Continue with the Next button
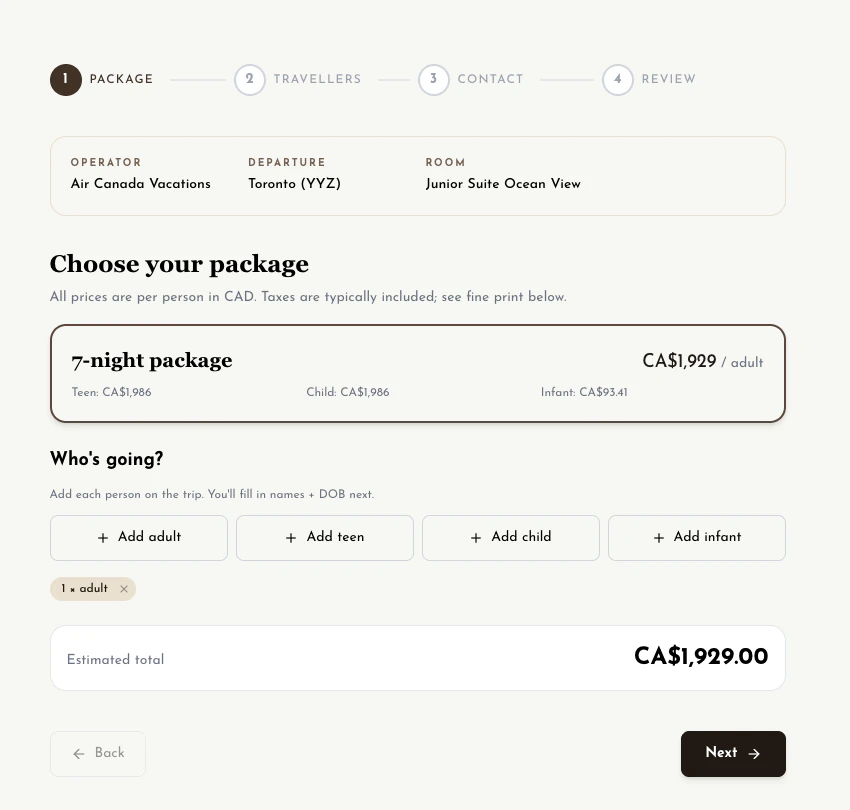The width and height of the screenshot is (850, 810). (733, 754)
